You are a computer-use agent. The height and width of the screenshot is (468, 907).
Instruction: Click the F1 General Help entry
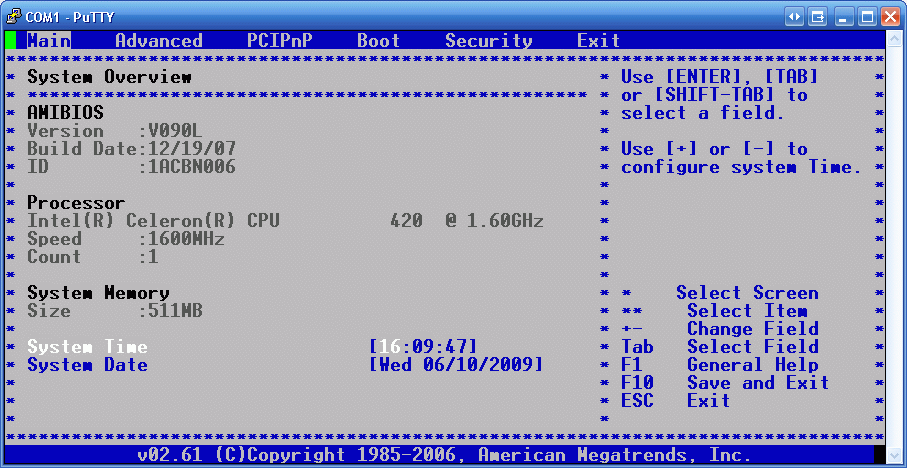[720, 364]
